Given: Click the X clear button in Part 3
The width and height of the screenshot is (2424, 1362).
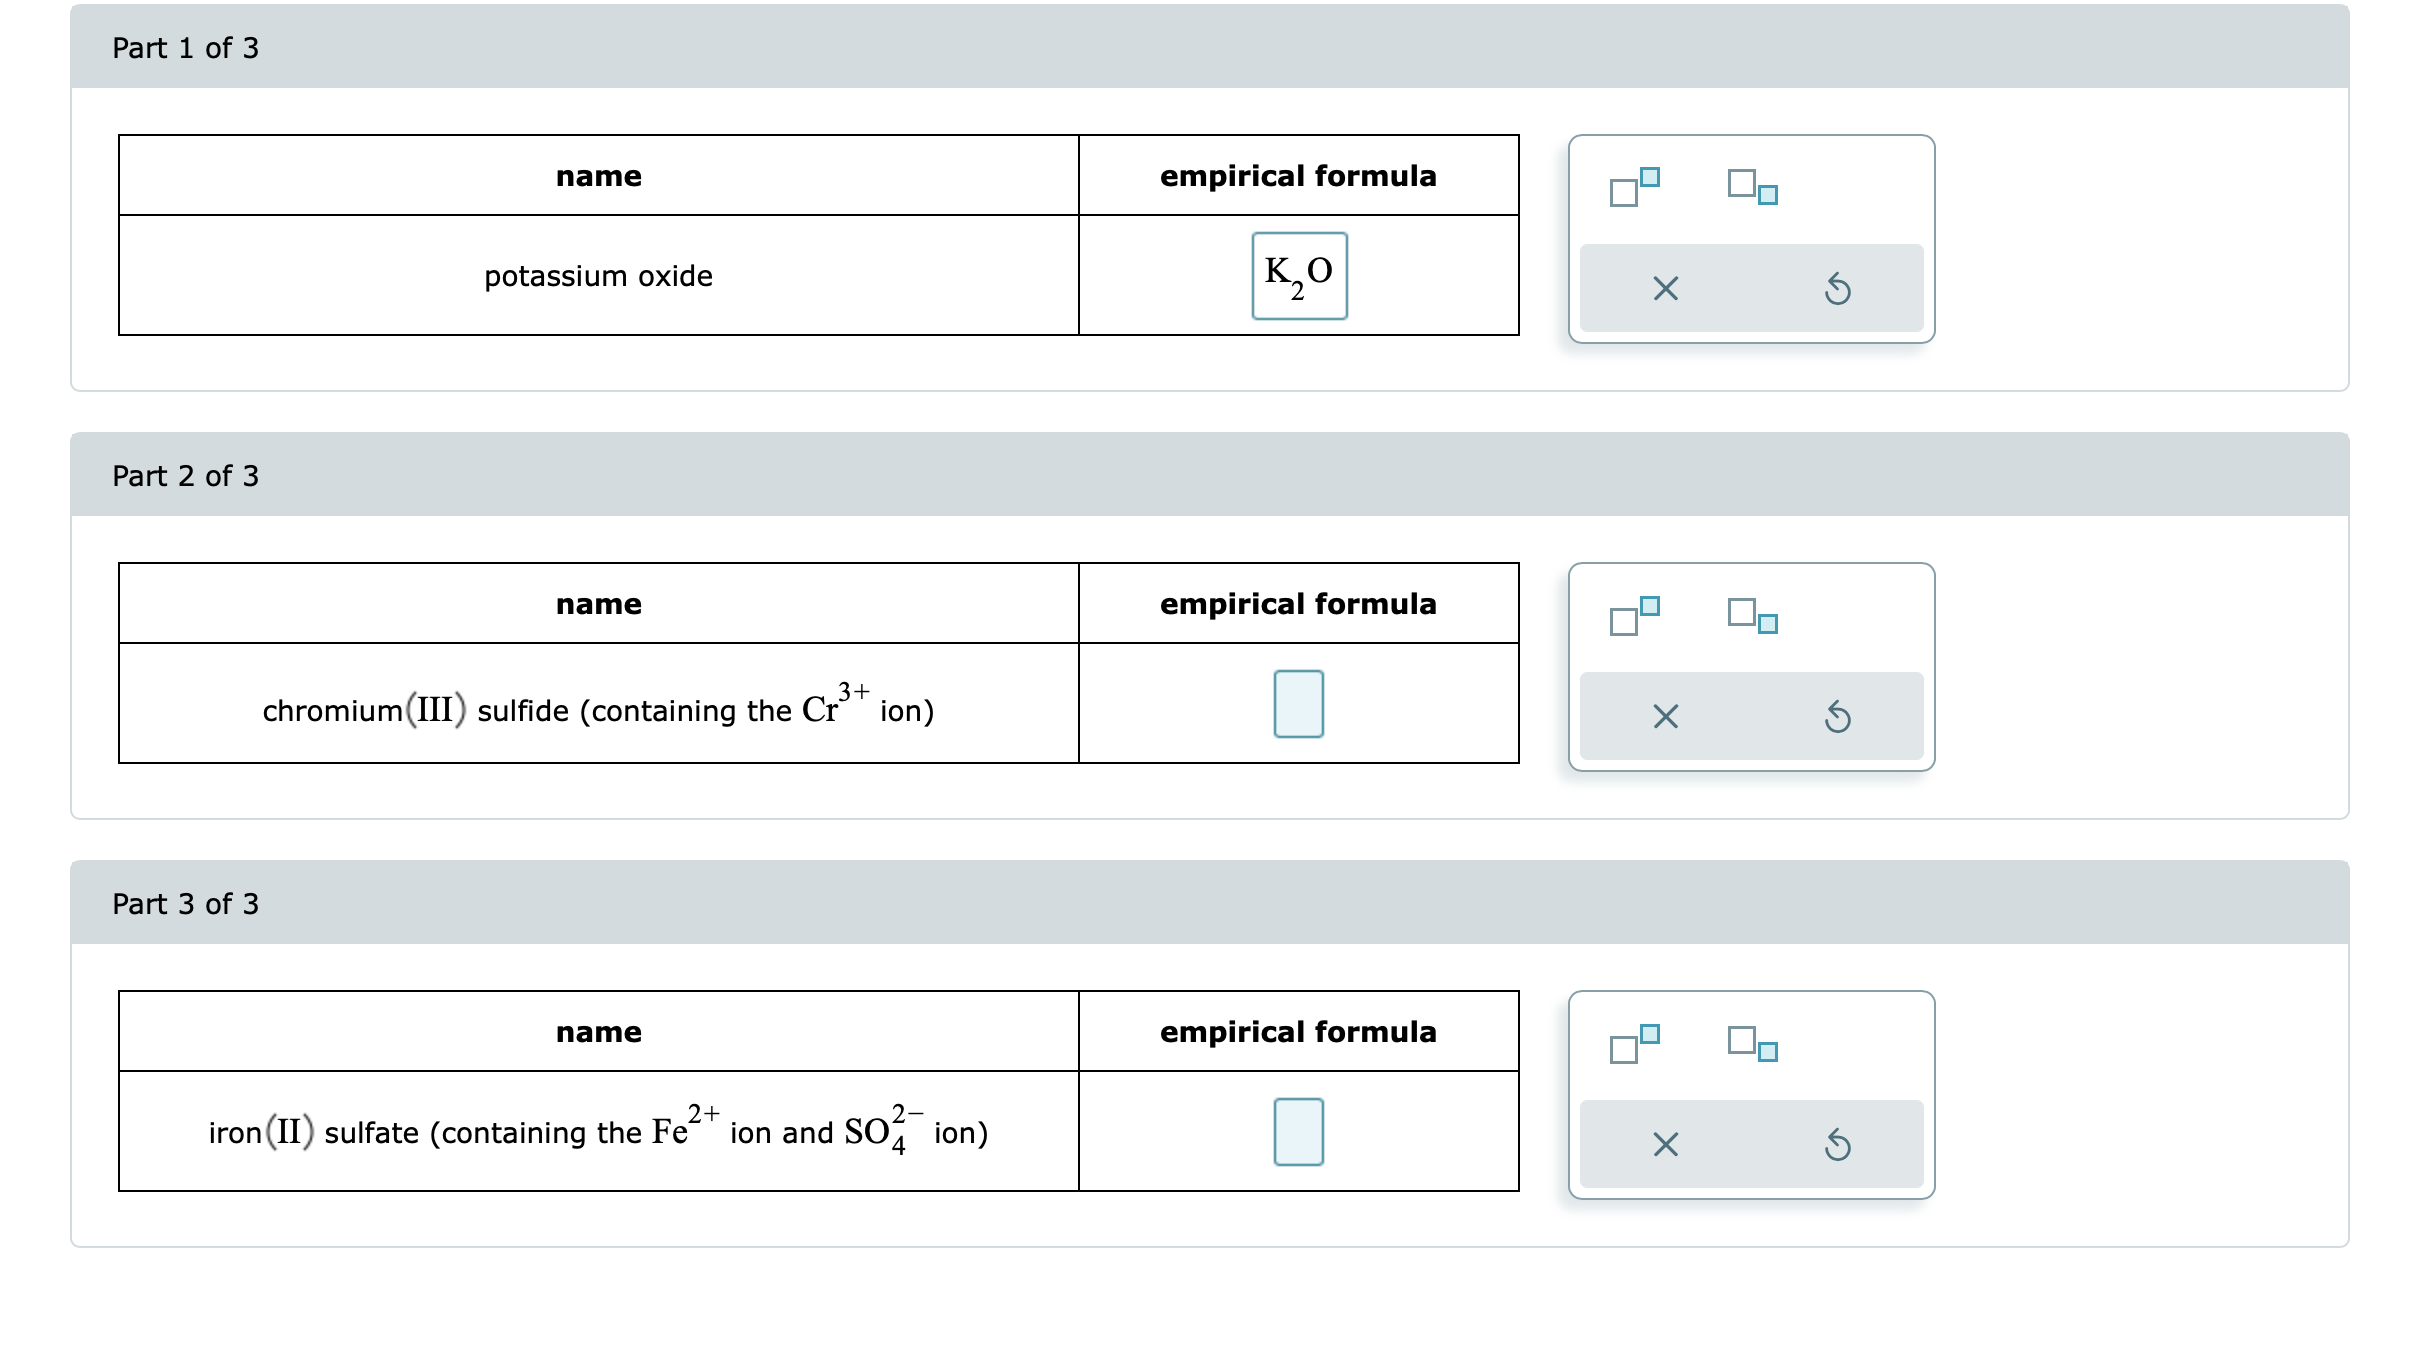Looking at the screenshot, I should 1663,1144.
